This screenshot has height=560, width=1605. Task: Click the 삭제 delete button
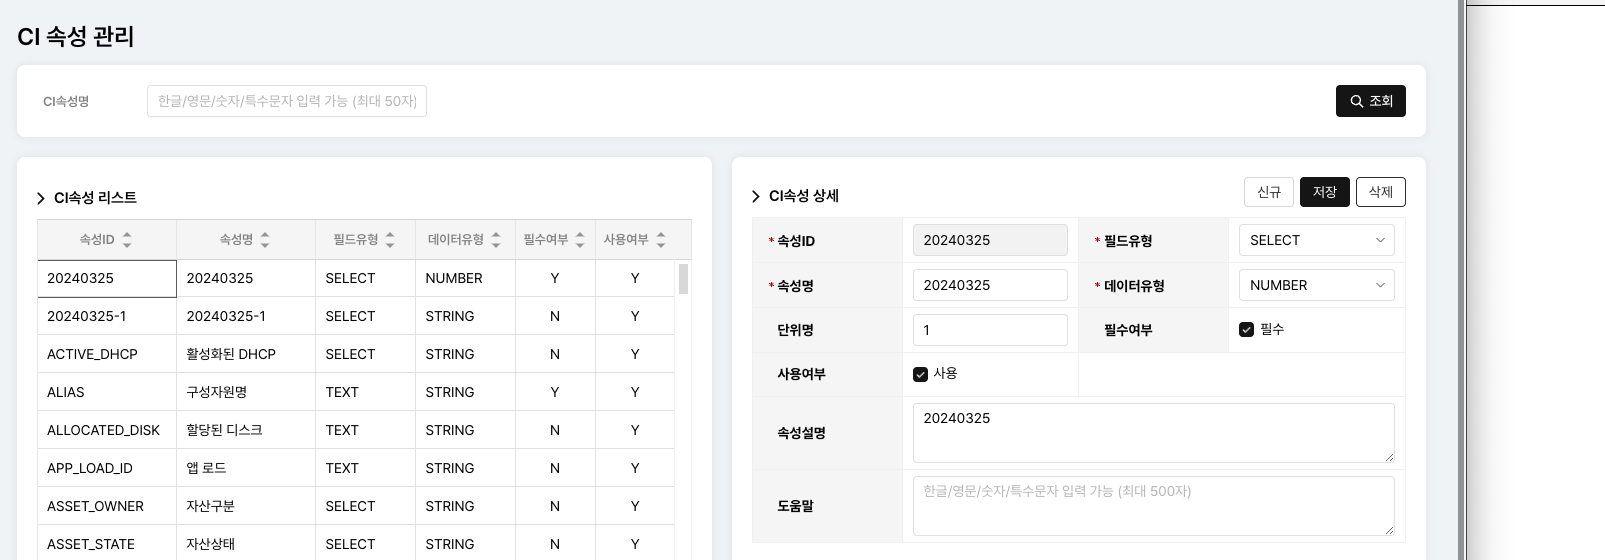pos(1380,192)
